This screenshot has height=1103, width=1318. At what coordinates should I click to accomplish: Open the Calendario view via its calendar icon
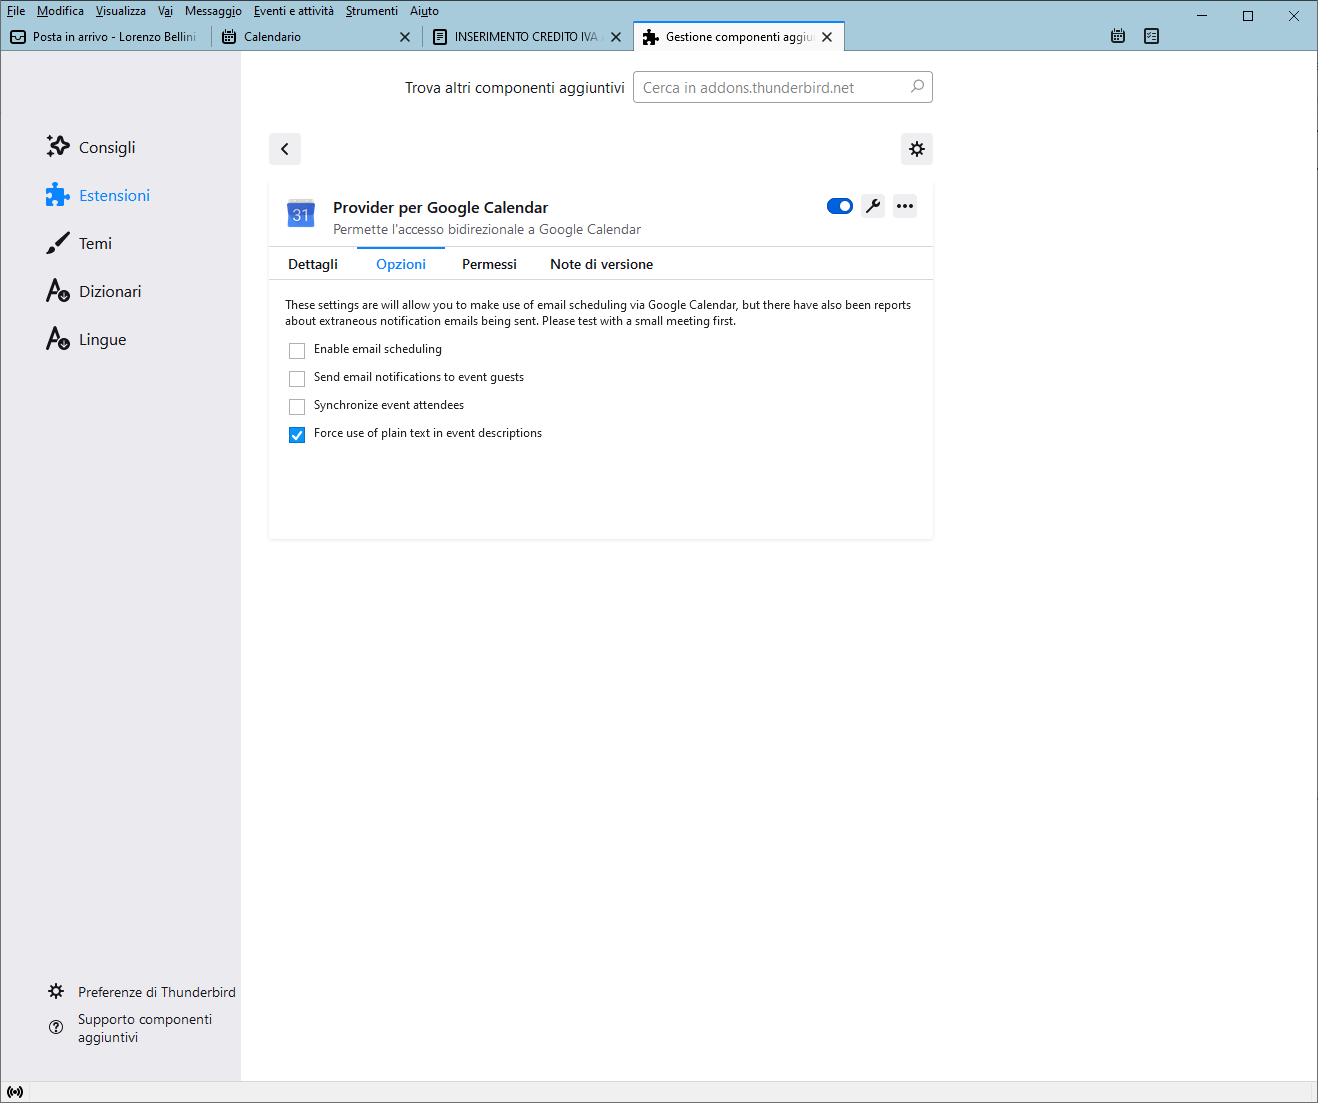click(x=1117, y=35)
